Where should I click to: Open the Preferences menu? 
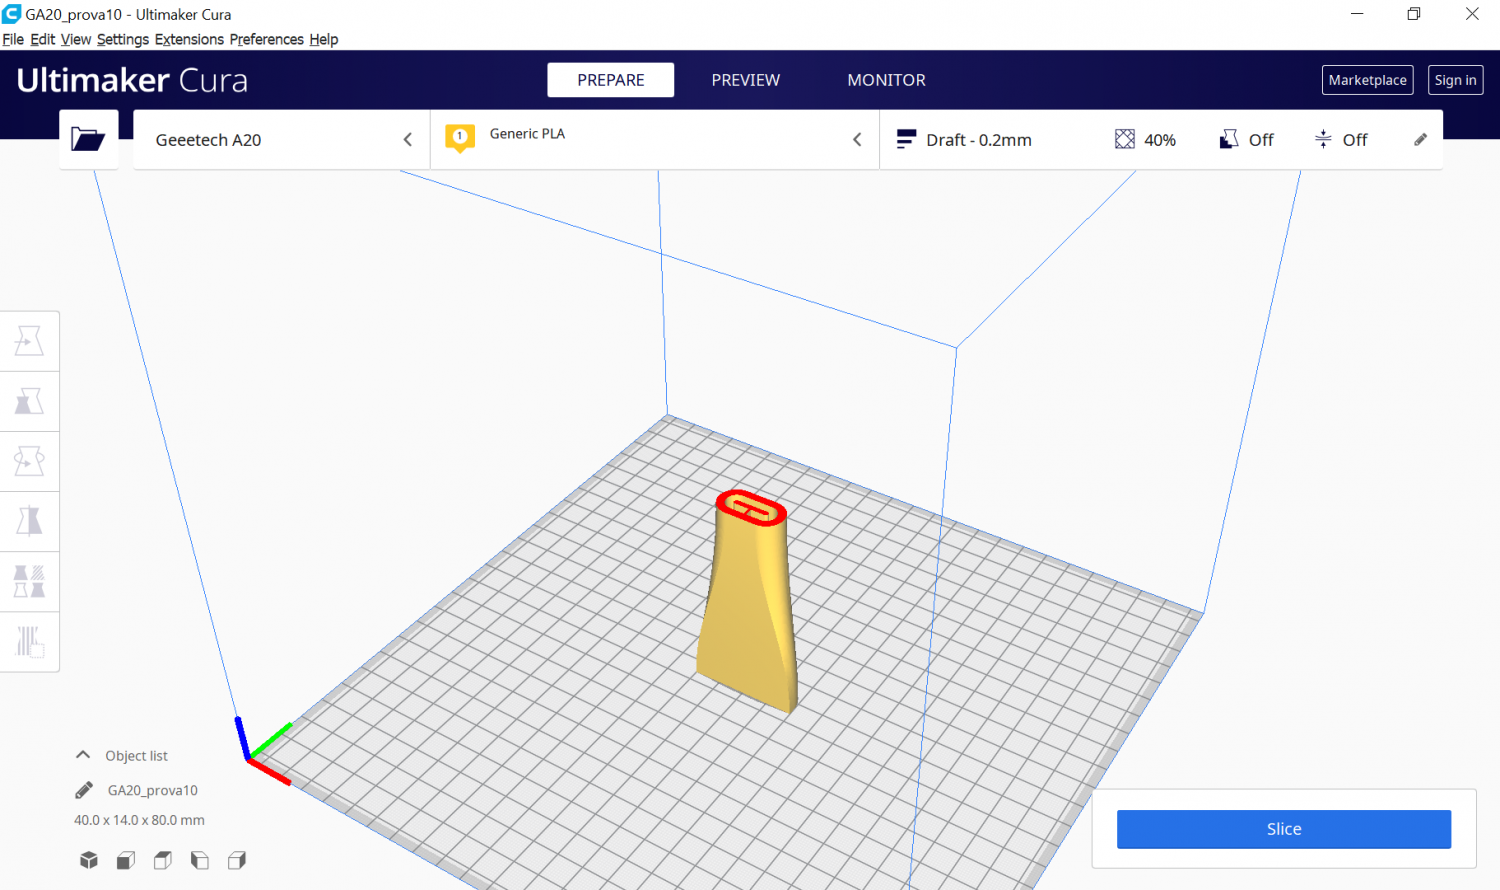tap(267, 39)
